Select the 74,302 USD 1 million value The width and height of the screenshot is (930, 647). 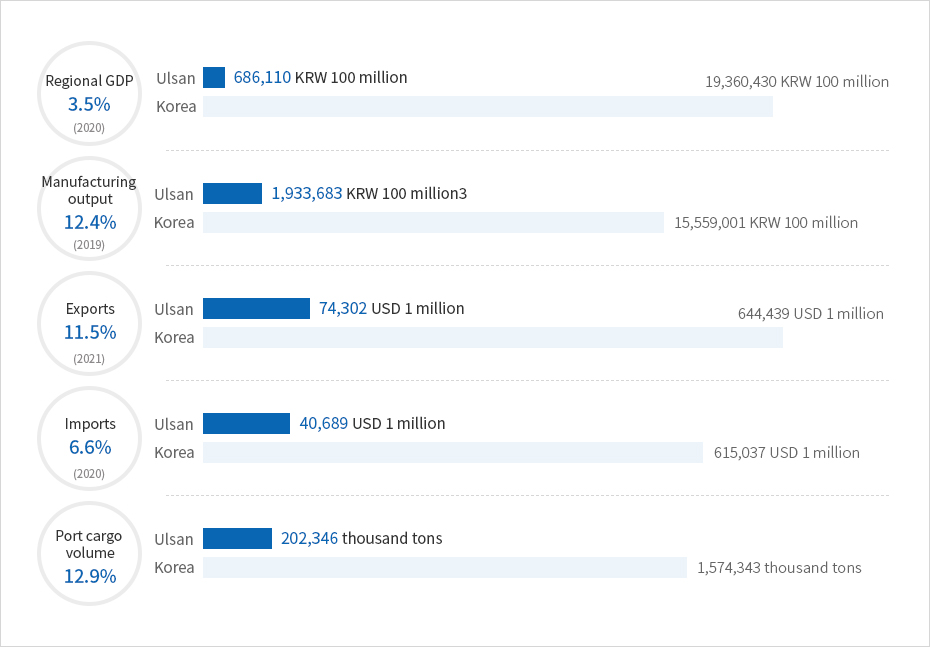(x=391, y=309)
